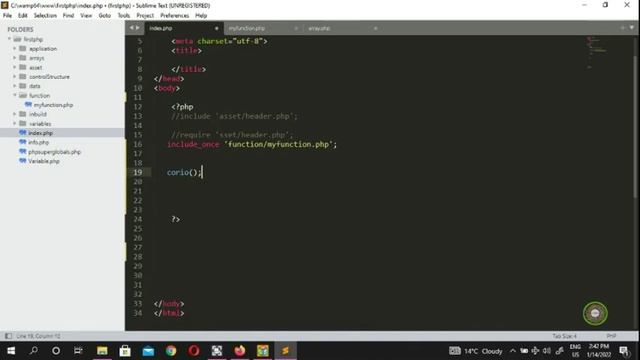Open info.php from the sidebar
The height and width of the screenshot is (360, 640).
pyautogui.click(x=38, y=142)
